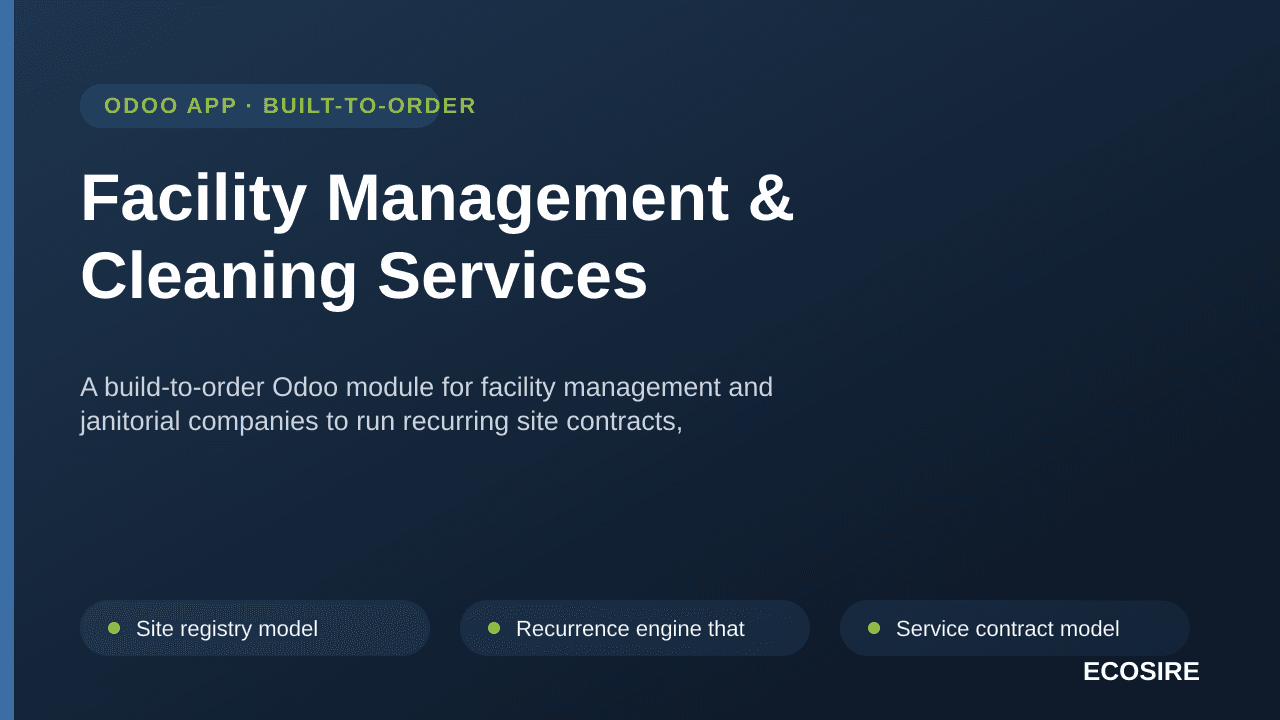Click the green dot beside 'Site registry model'

point(114,628)
